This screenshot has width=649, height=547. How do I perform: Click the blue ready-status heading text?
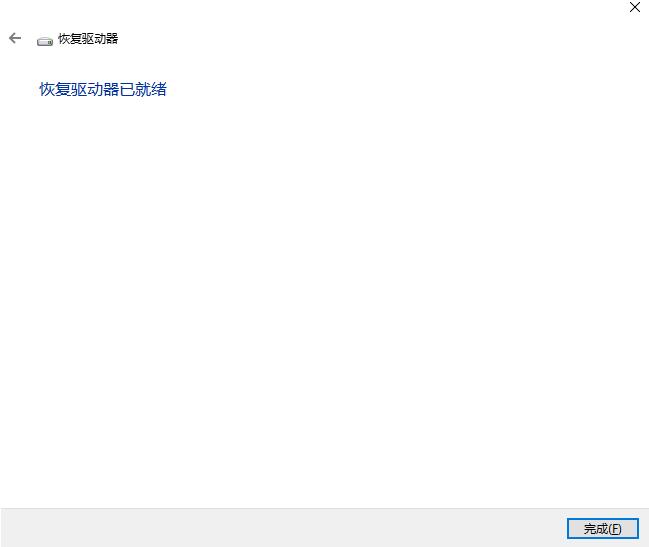103,89
